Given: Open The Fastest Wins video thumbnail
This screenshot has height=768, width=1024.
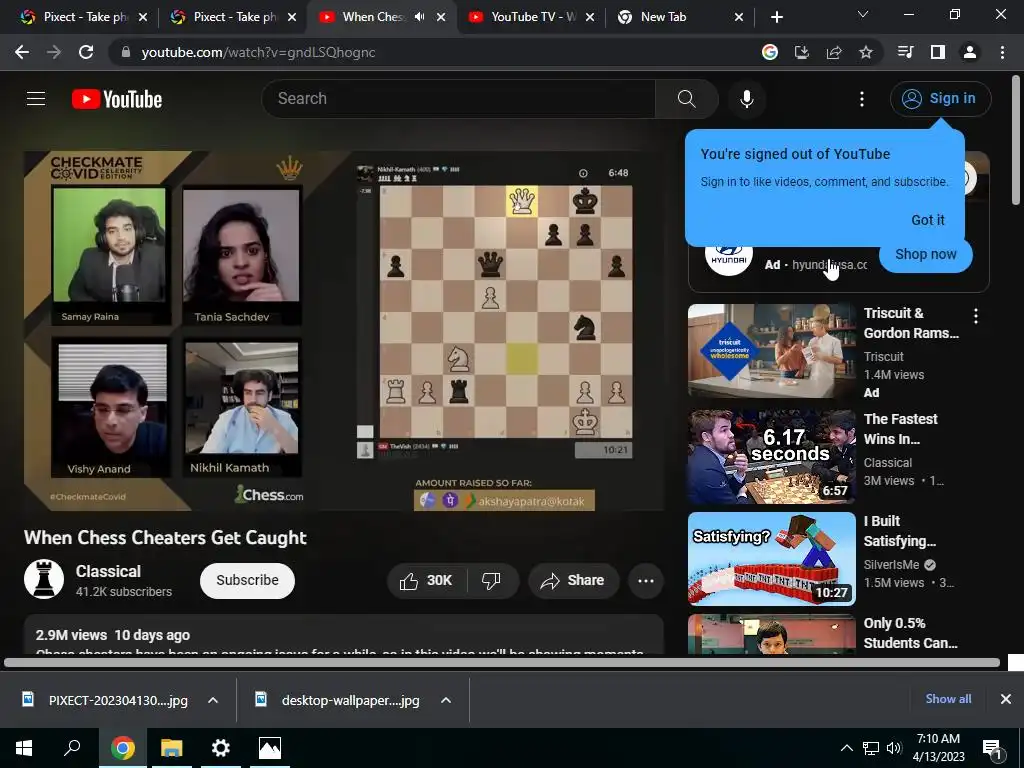Looking at the screenshot, I should point(772,457).
